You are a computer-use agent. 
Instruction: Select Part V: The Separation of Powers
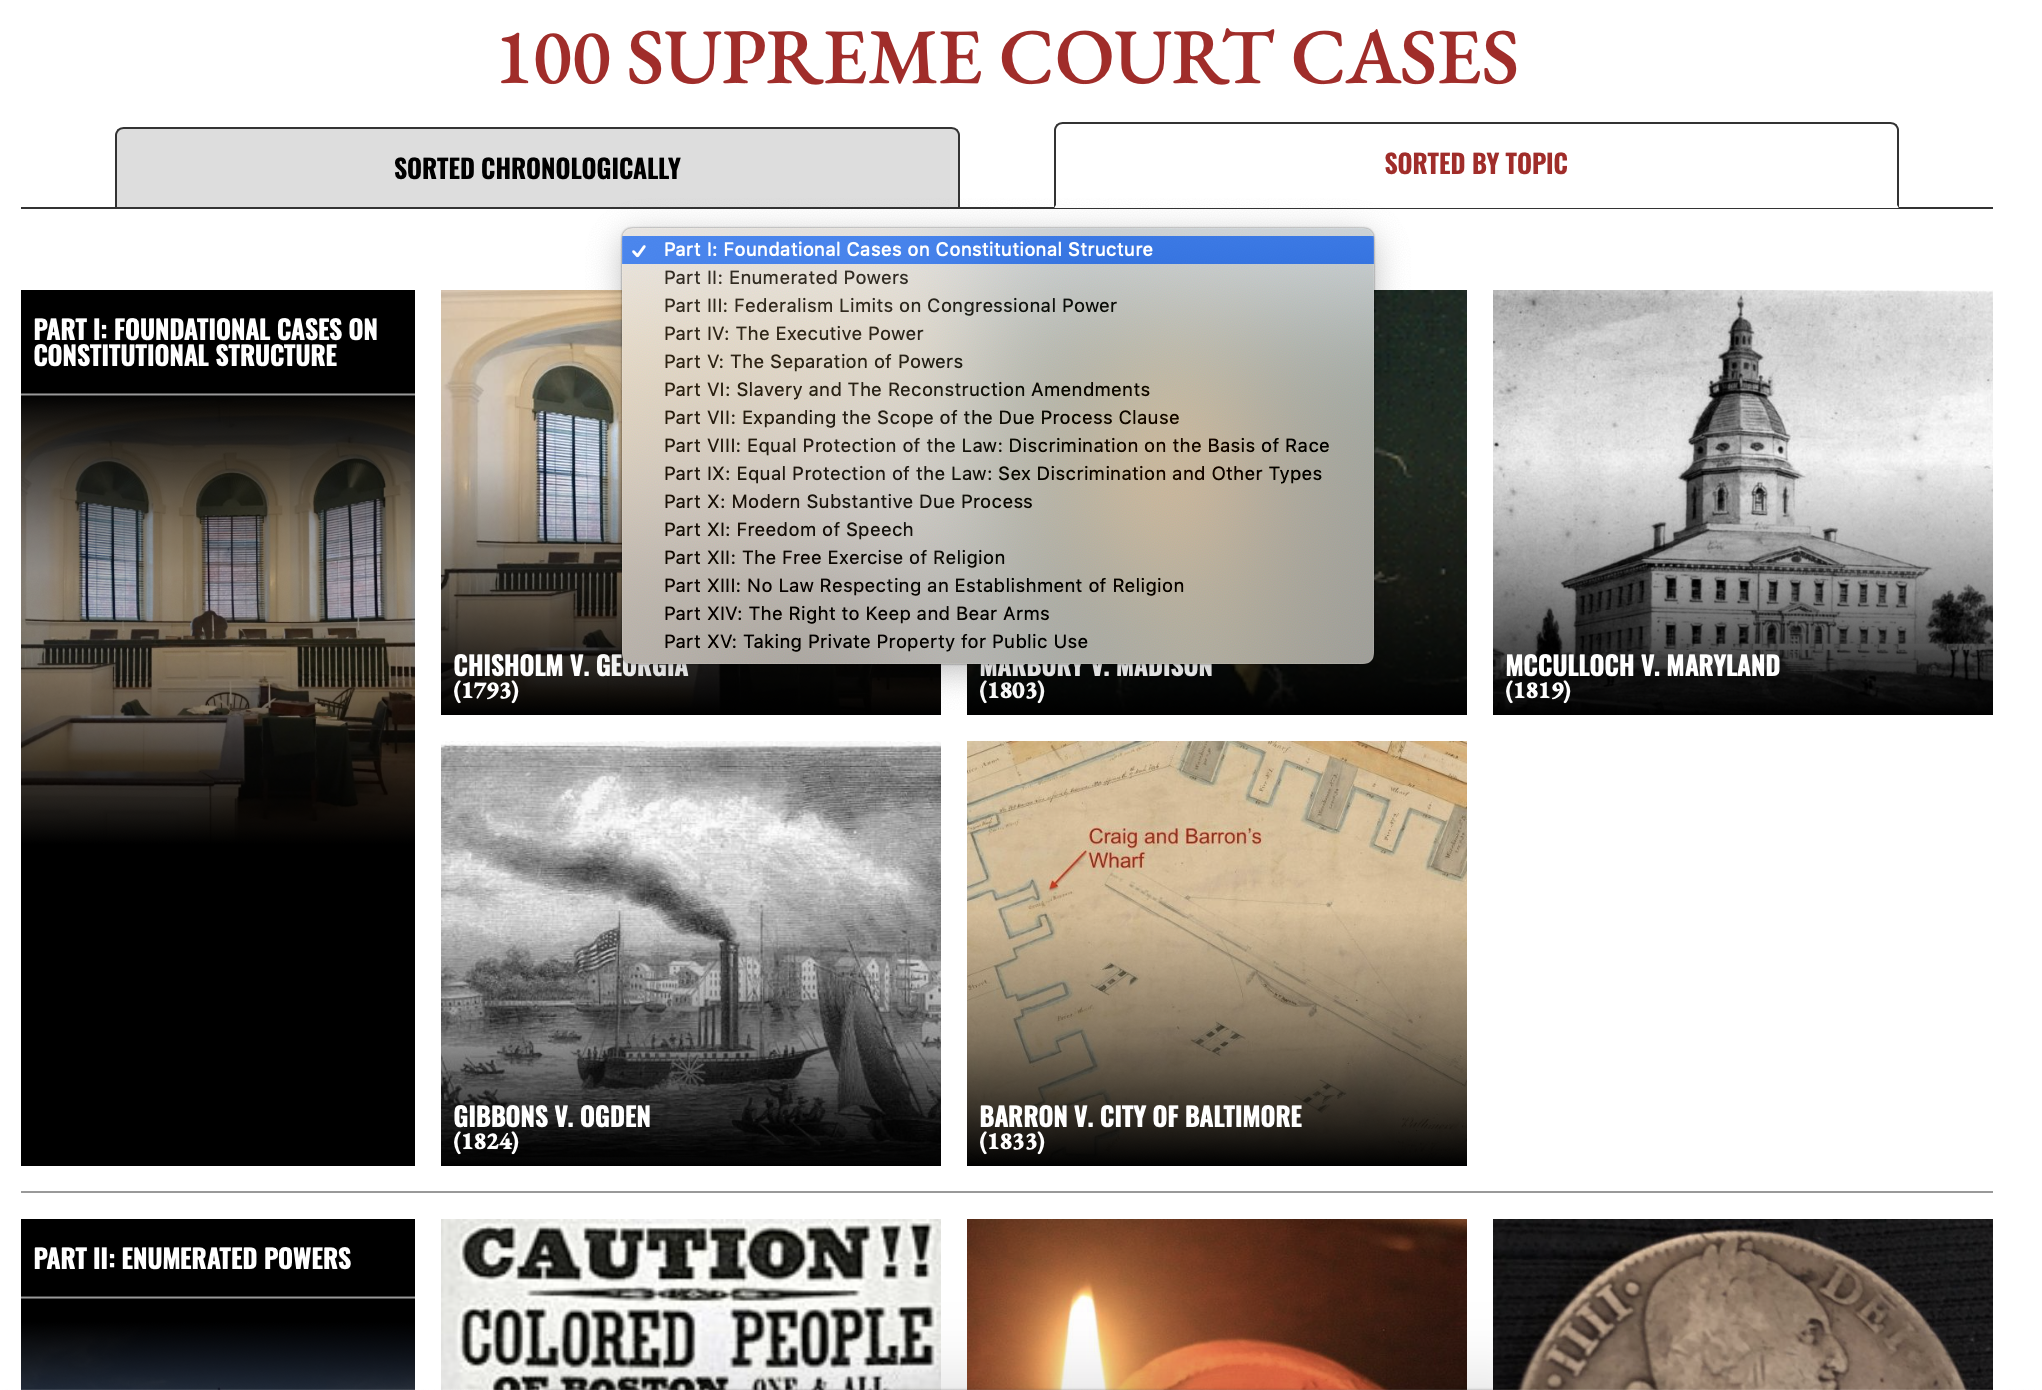coord(997,362)
